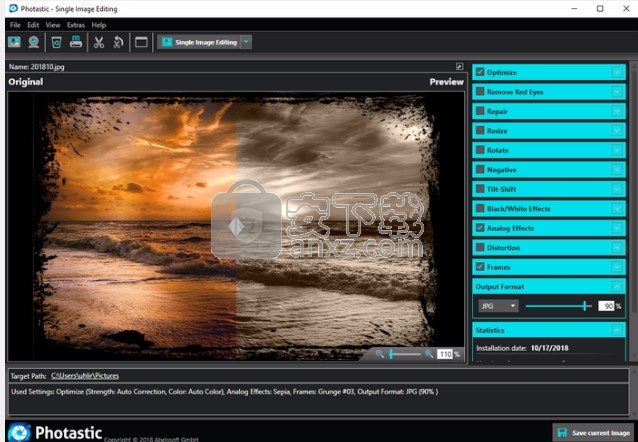Click the Photastic app icon in the title bar
This screenshot has width=638, height=442.
pos(13,9)
